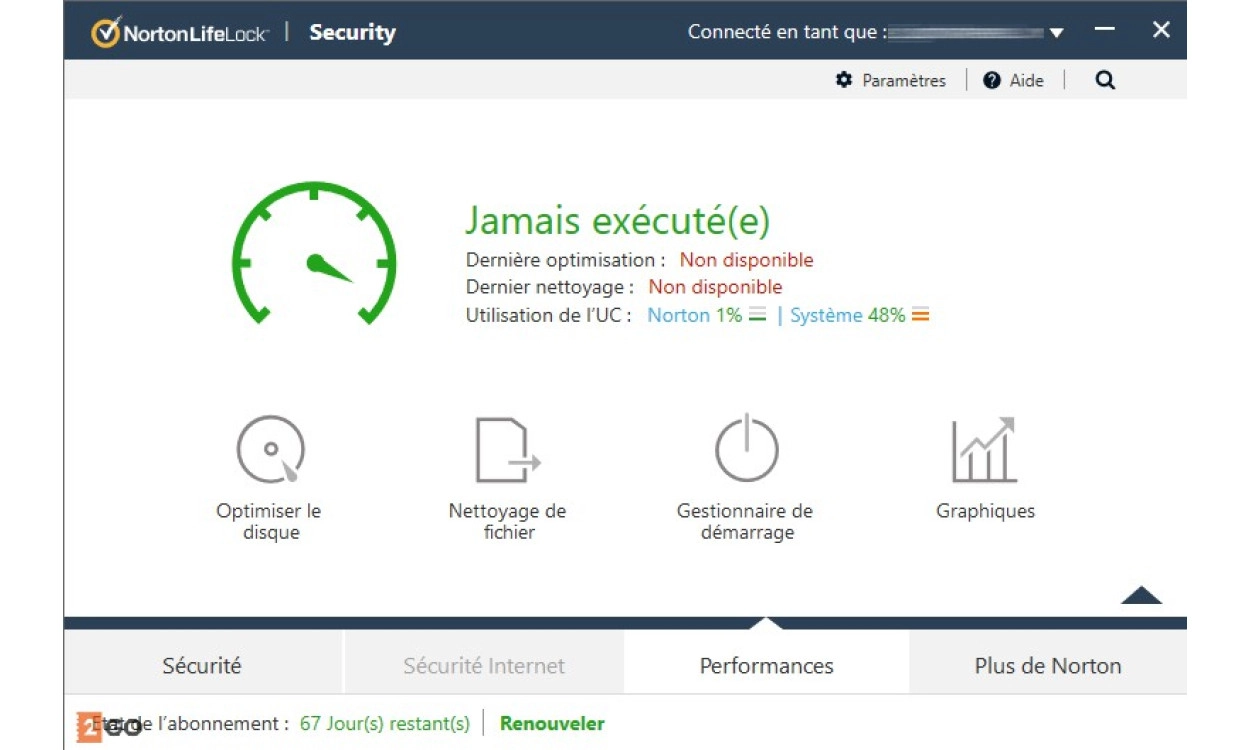This screenshot has width=1250, height=750.
Task: Collapse the panel with the up arrow
Action: (x=1141, y=596)
